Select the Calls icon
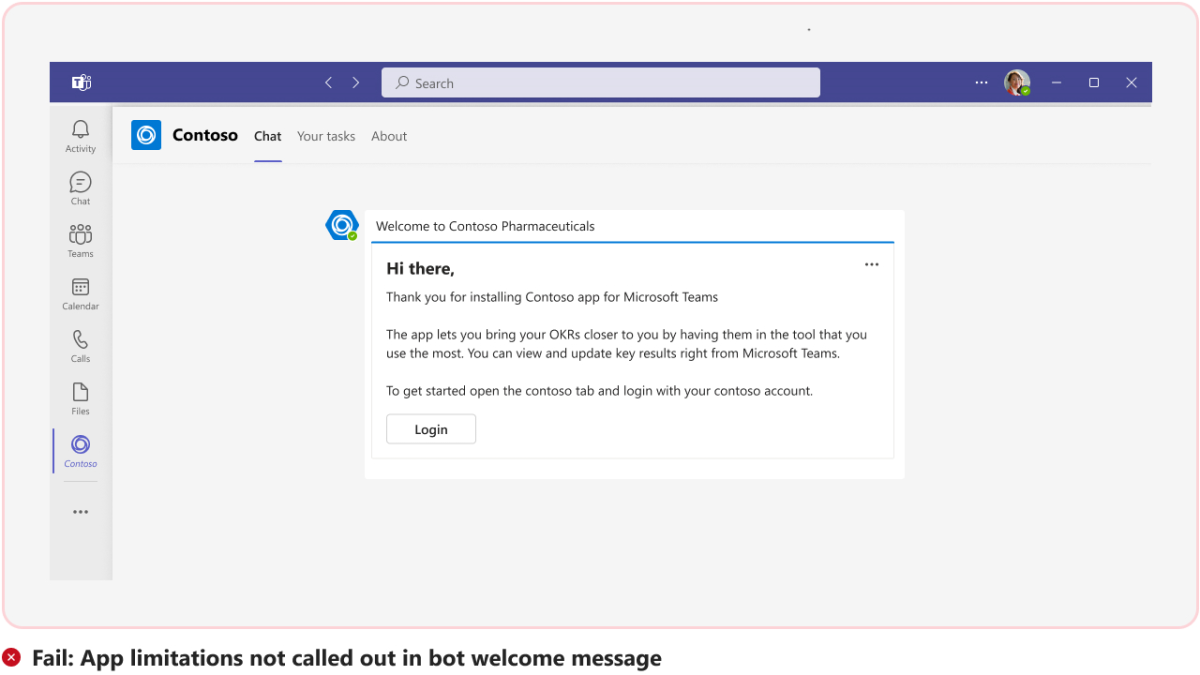Image resolution: width=1200 pixels, height=675 pixels. click(x=80, y=340)
